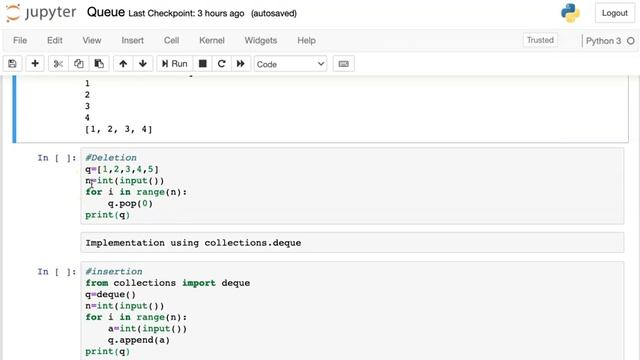This screenshot has height=360, width=640.
Task: Insert a cell below with plus icon
Action: [x=35, y=64]
